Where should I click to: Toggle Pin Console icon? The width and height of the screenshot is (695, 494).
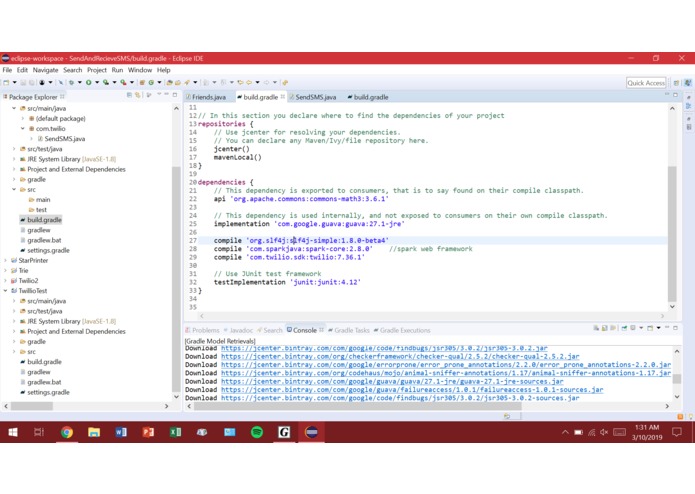coord(624,328)
